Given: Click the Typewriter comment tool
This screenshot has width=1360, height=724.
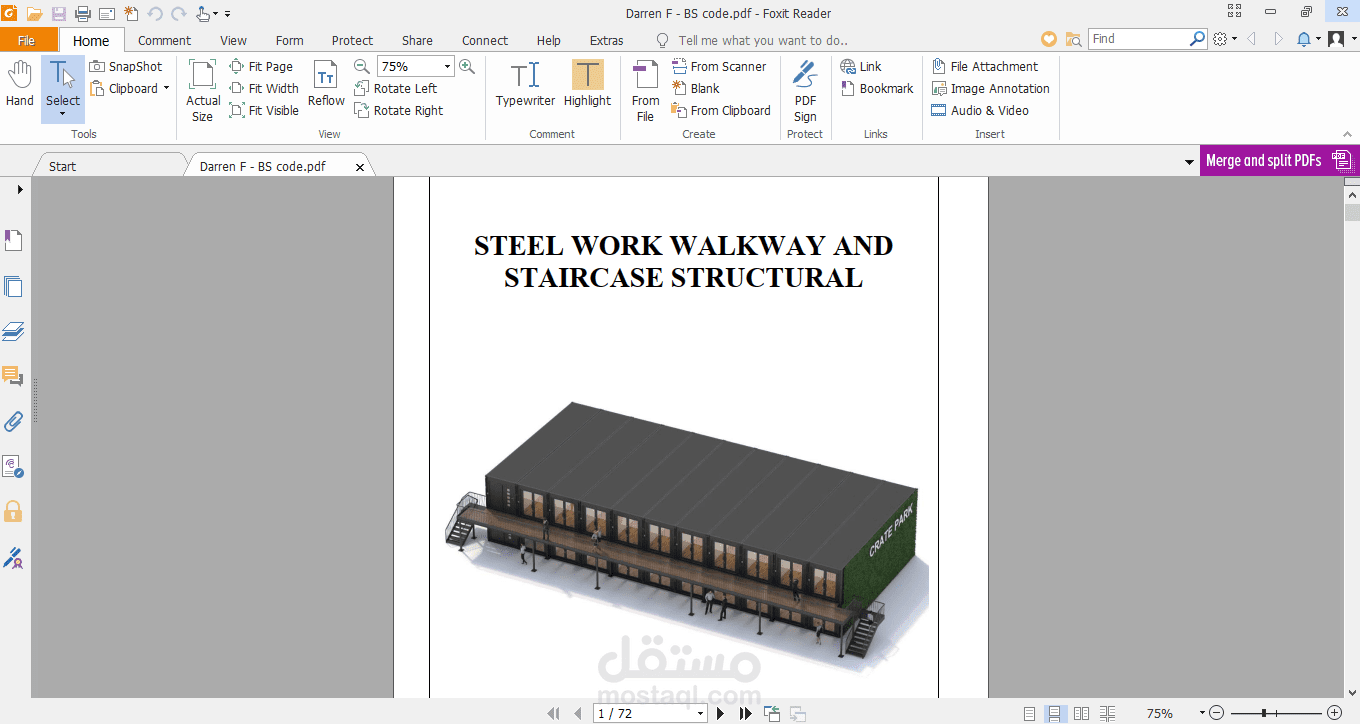Looking at the screenshot, I should 525,84.
